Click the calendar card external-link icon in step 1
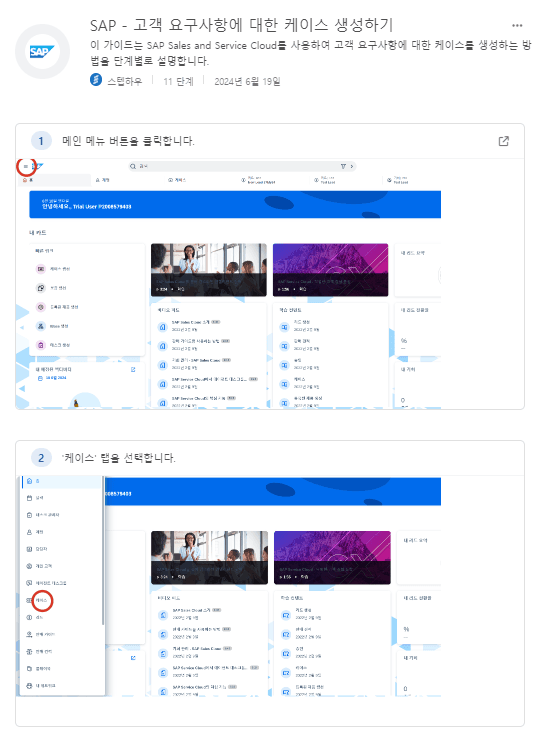 [x=133, y=370]
